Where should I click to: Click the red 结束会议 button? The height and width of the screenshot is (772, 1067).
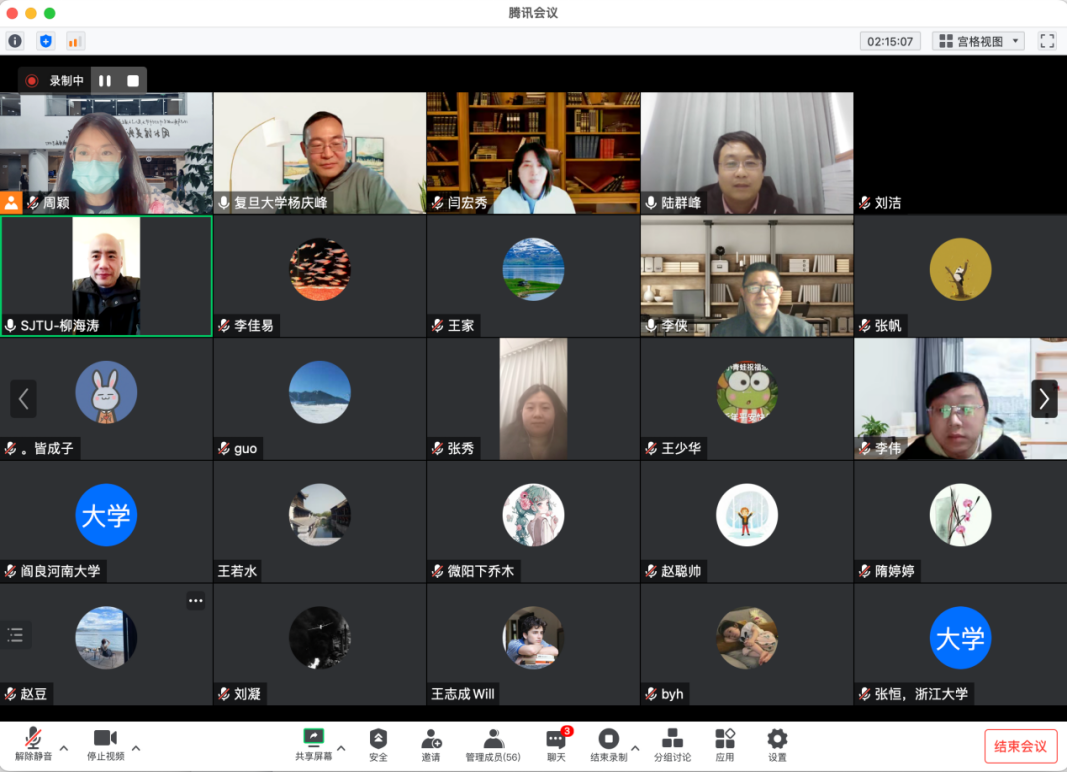pos(1021,746)
